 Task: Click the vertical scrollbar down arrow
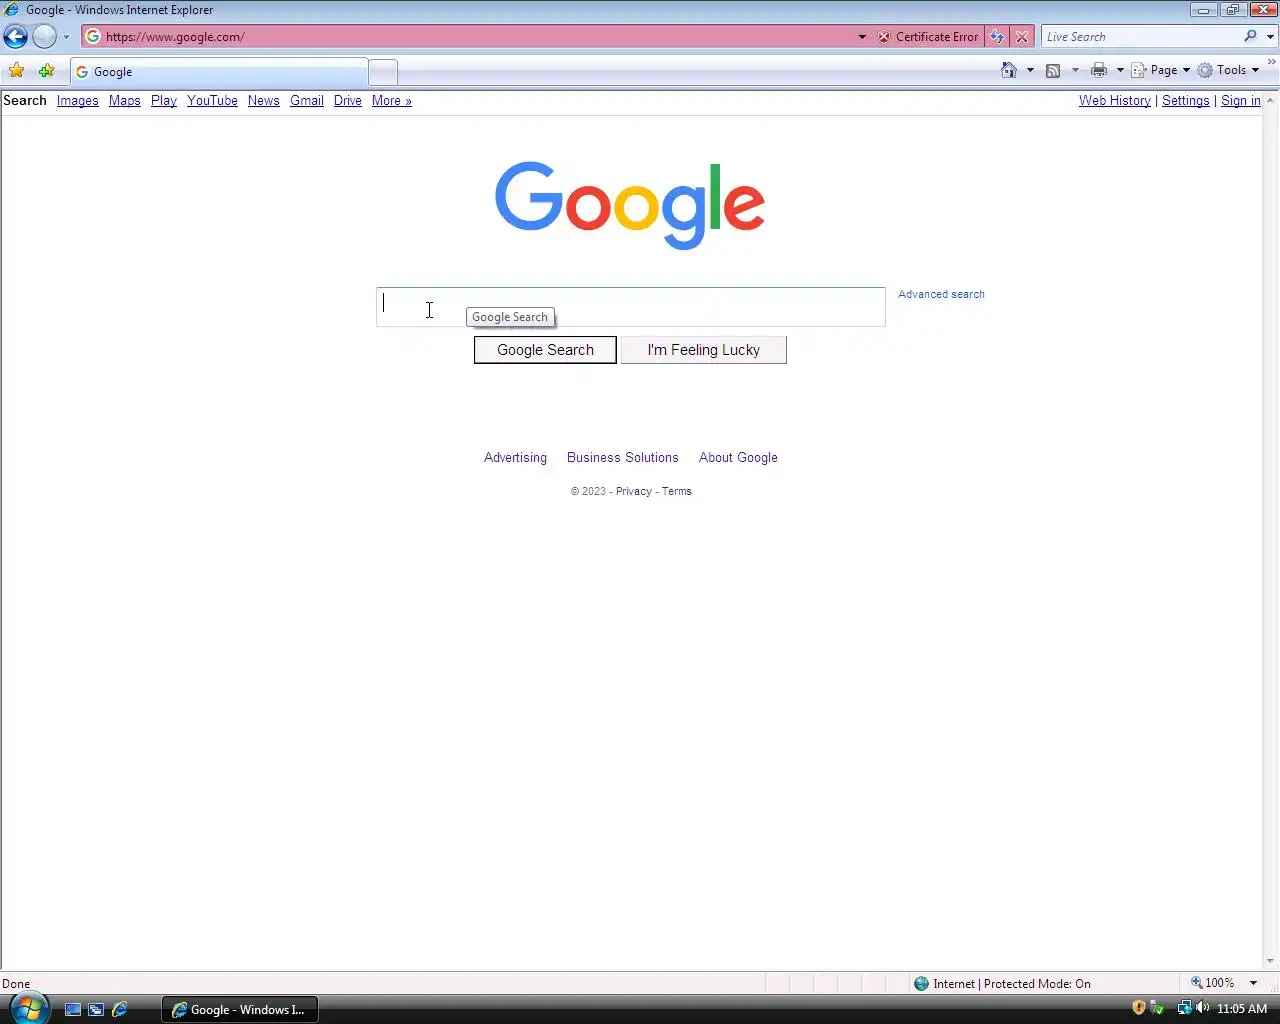pyautogui.click(x=1270, y=962)
